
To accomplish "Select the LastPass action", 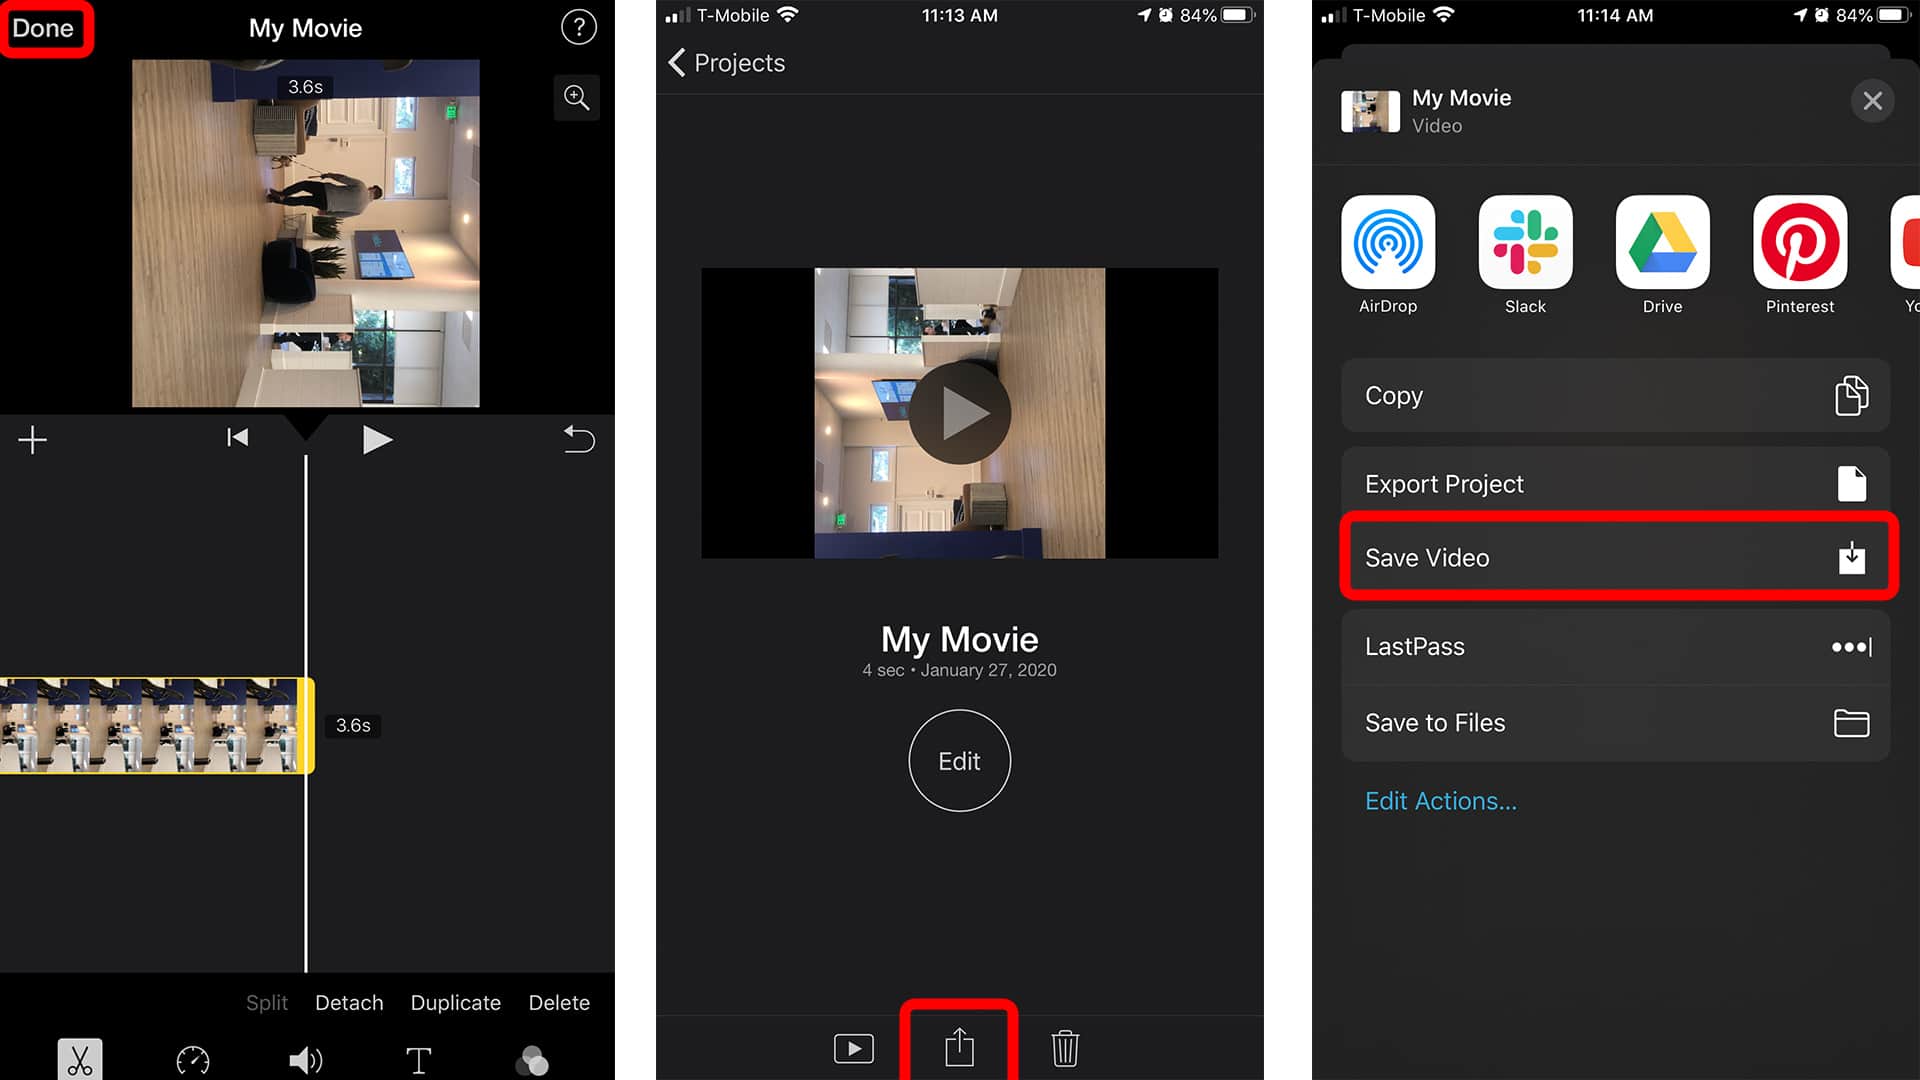I will [x=1615, y=647].
